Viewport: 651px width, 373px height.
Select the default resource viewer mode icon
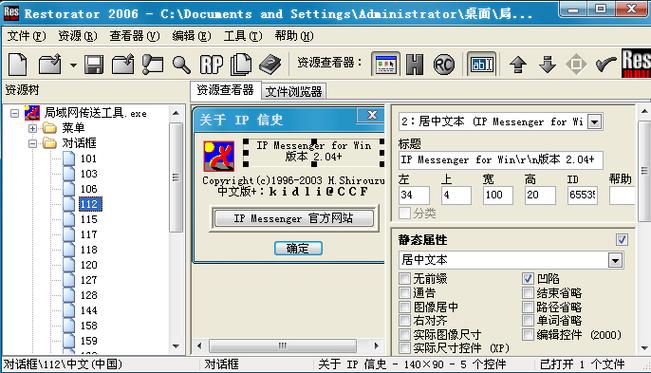point(386,64)
